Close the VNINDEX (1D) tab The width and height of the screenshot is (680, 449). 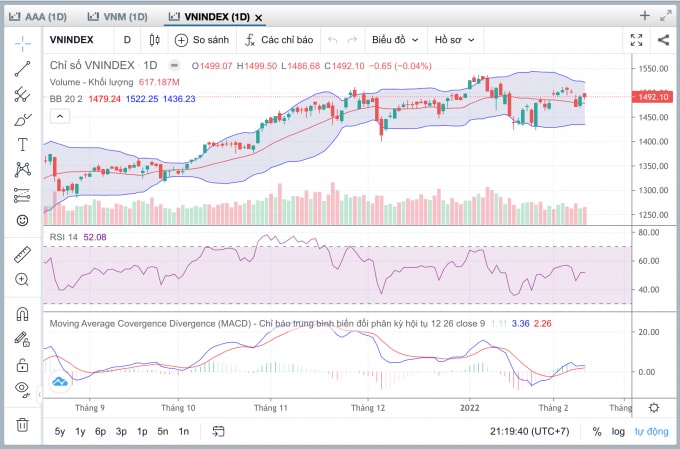(258, 18)
